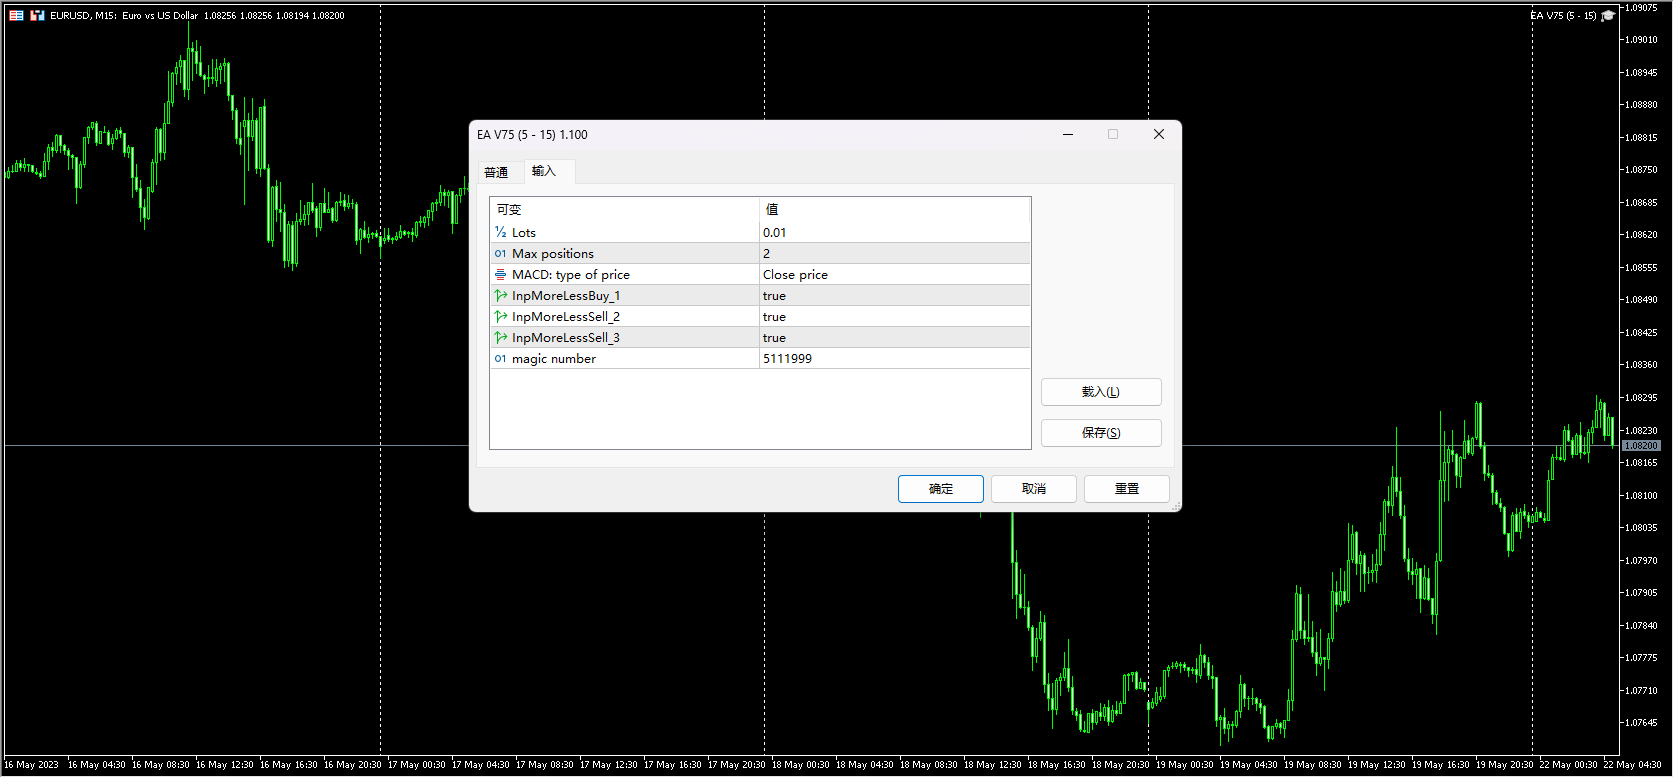The image size is (1674, 778).
Task: Toggle InpMoreLessSell_3 true value
Action: click(x=895, y=337)
